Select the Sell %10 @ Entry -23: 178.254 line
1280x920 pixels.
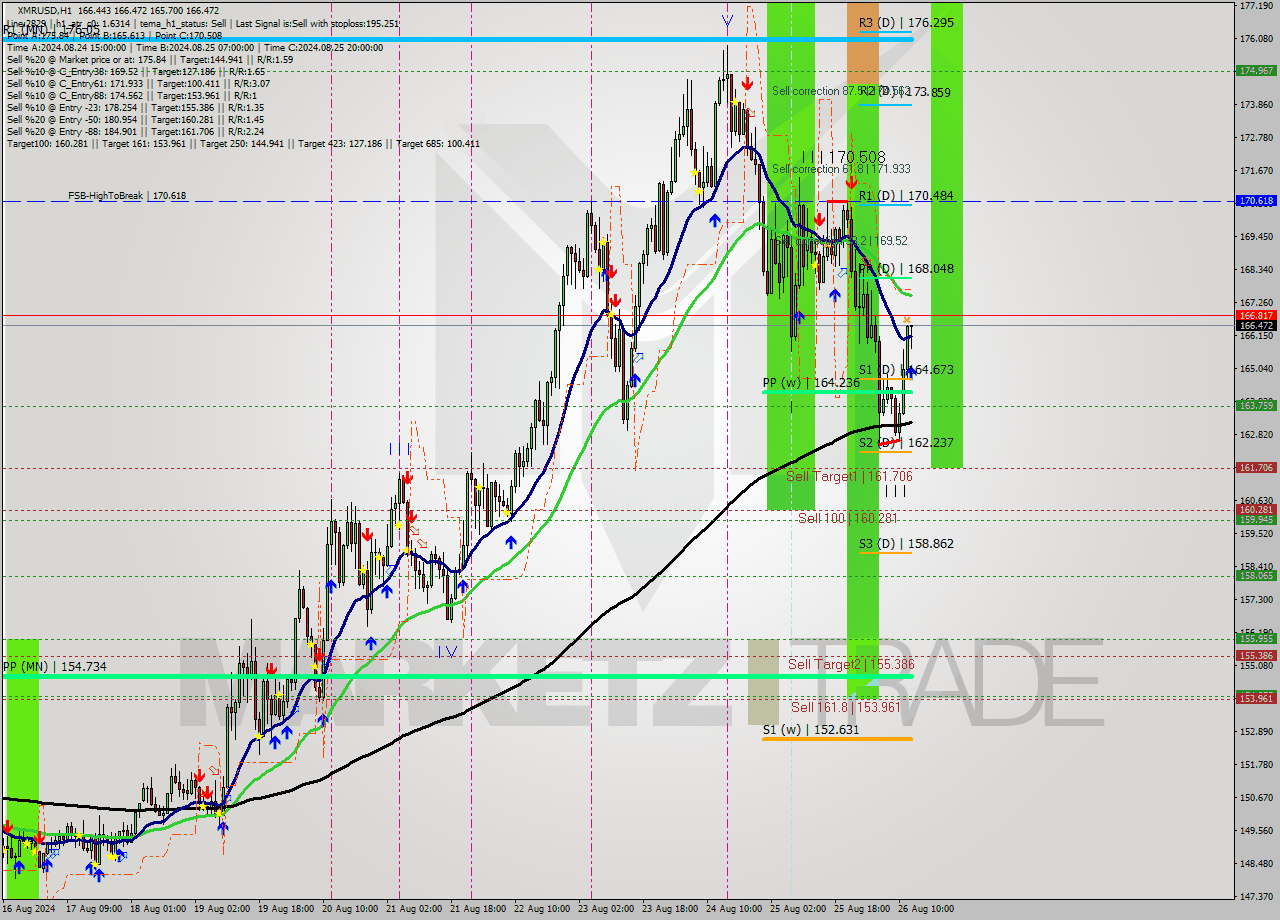[135, 108]
